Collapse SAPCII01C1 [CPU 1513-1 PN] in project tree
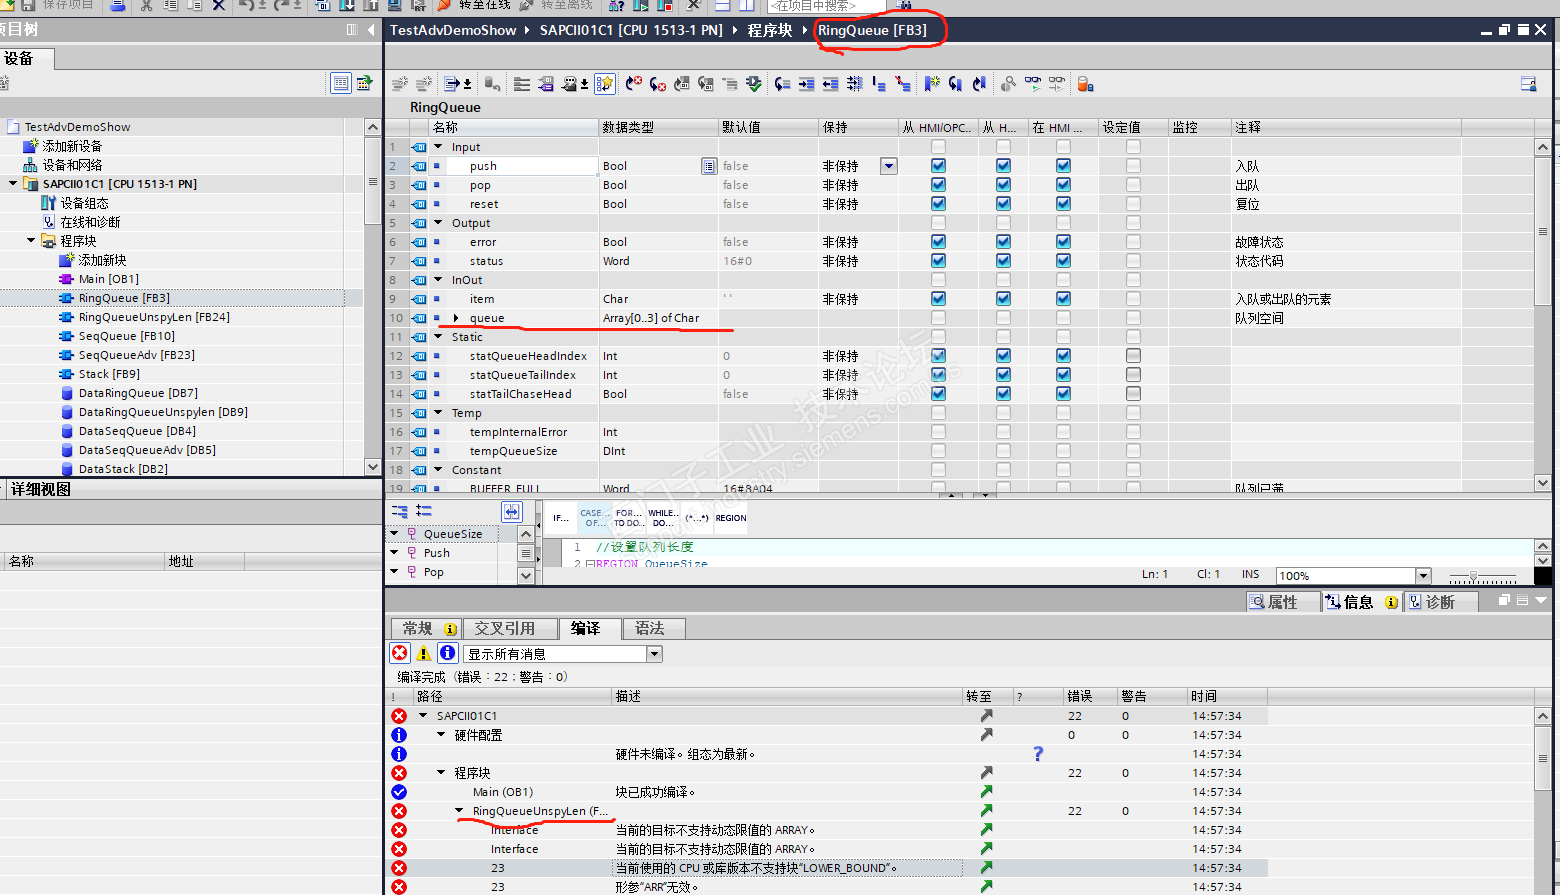The image size is (1560, 895). (13, 184)
